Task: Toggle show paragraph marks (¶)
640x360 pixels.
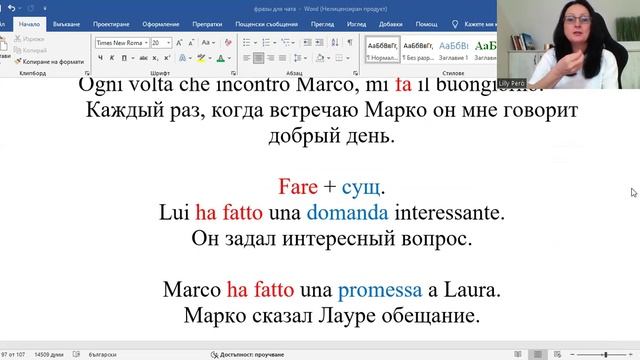Action: point(350,42)
